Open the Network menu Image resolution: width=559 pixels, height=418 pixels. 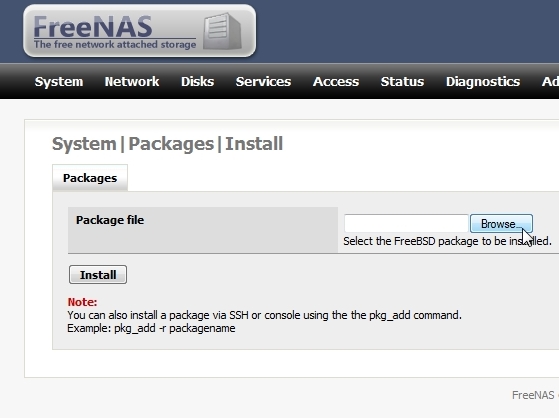tap(132, 82)
